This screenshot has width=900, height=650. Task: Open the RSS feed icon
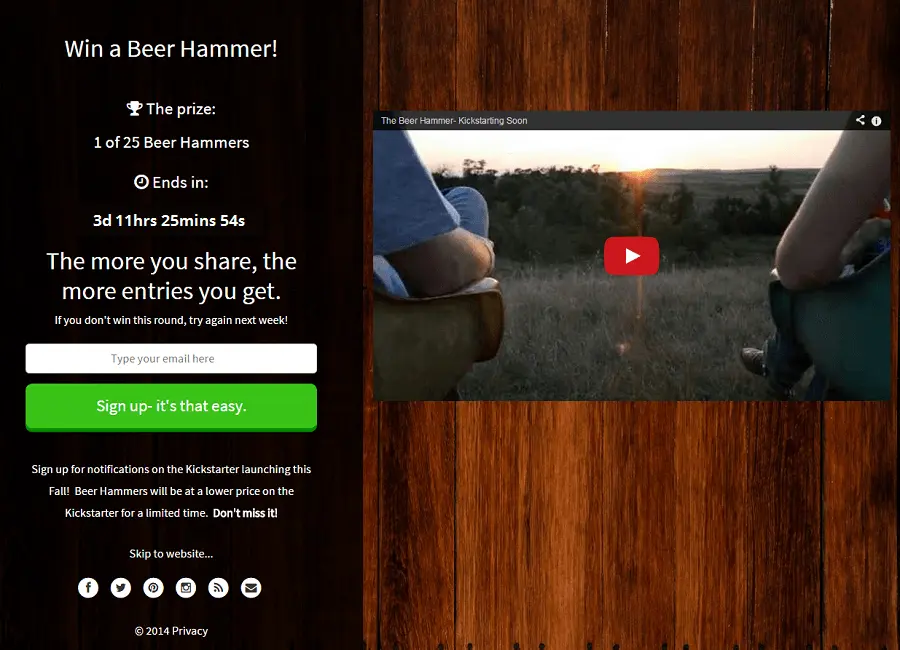coord(218,587)
